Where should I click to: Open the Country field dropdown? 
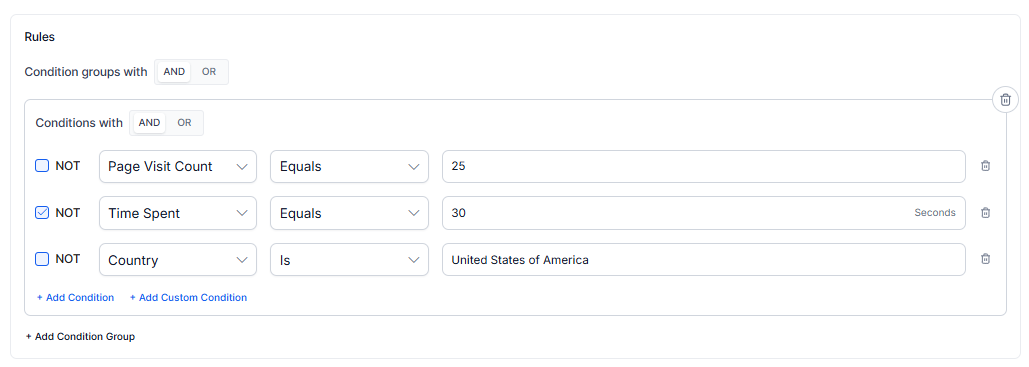point(178,260)
